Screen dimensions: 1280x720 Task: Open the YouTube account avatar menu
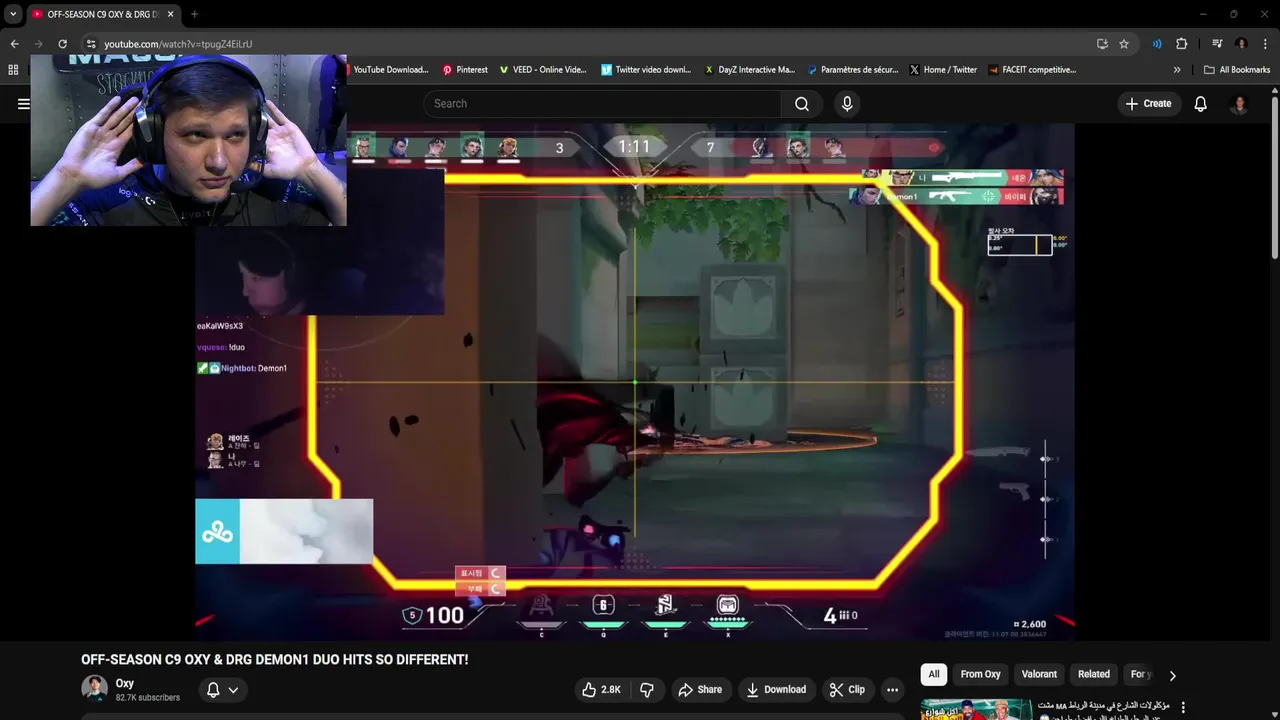(1239, 104)
